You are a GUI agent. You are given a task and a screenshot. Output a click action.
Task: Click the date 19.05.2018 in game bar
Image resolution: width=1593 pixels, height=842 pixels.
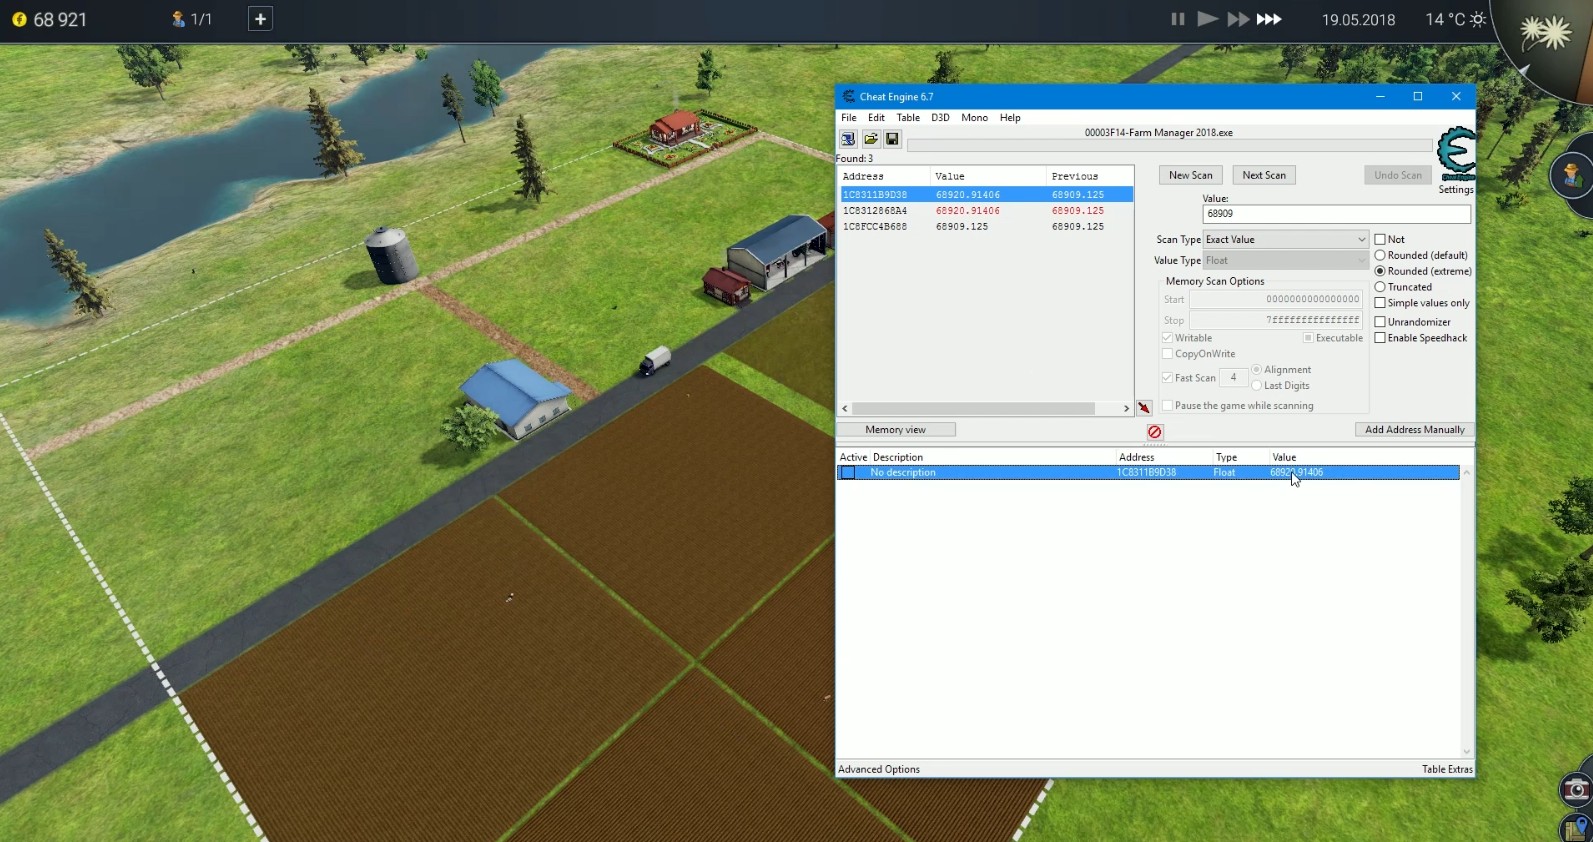point(1358,20)
